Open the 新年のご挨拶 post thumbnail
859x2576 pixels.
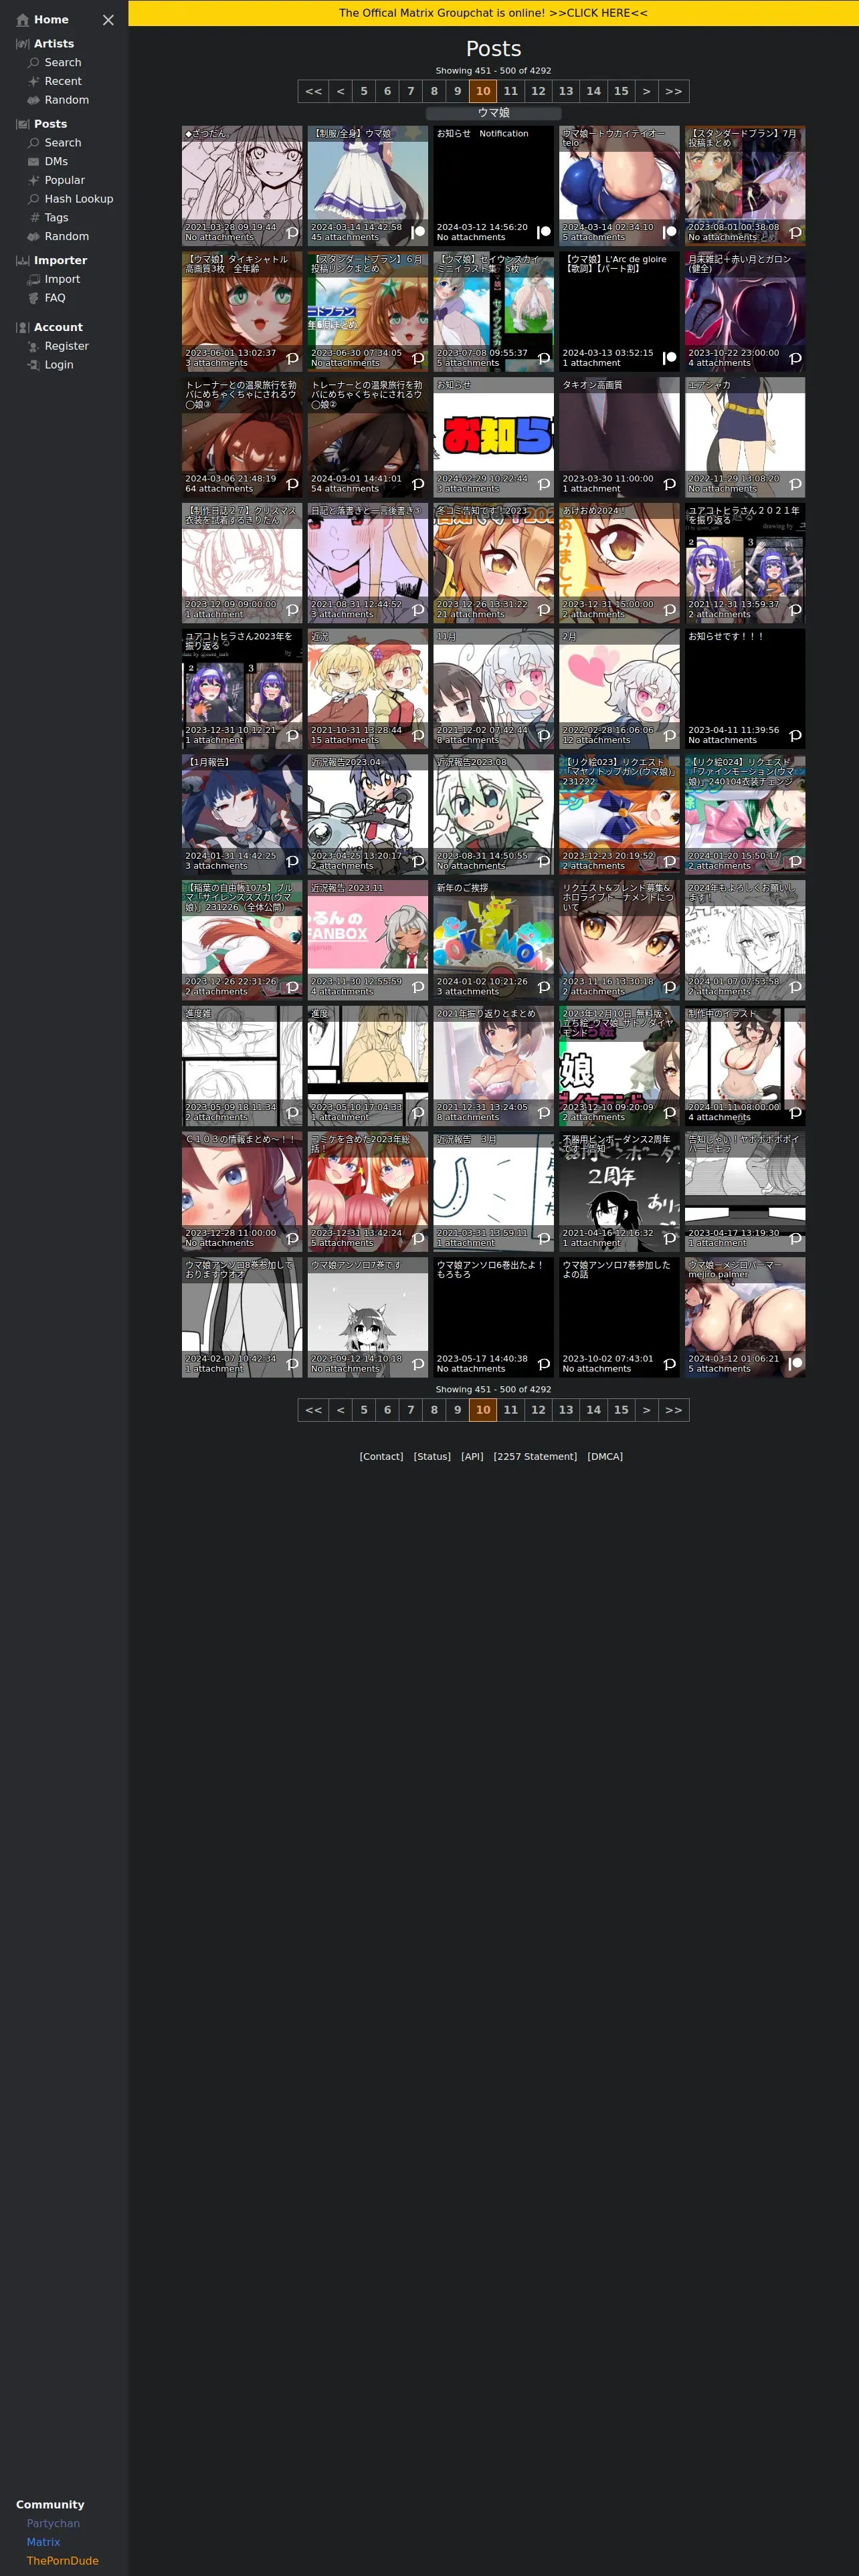coord(493,940)
